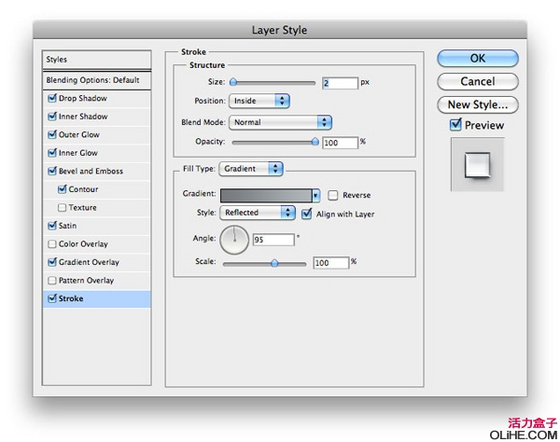Toggle the Preview checkbox

click(x=455, y=125)
